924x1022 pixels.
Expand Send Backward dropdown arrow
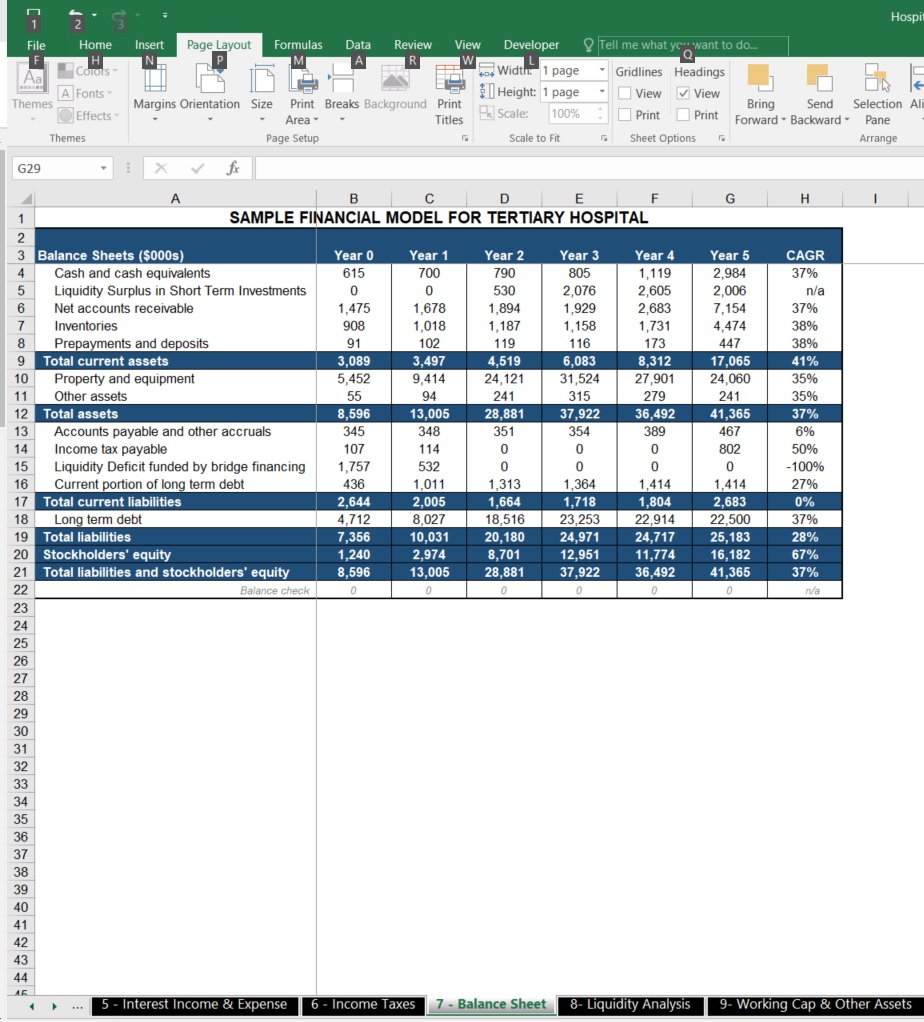tap(846, 120)
